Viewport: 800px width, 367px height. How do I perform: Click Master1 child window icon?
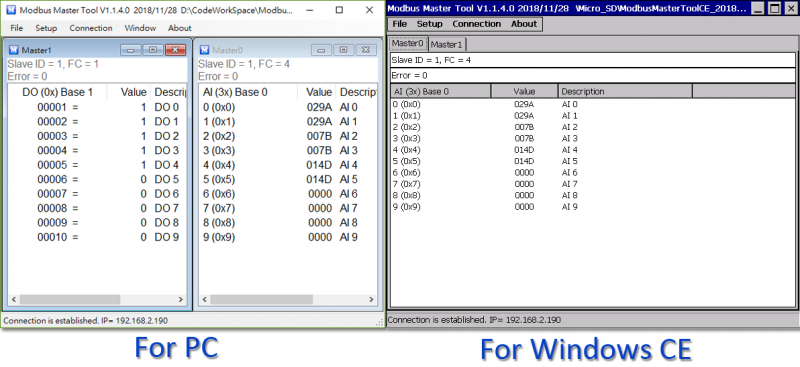[14, 50]
